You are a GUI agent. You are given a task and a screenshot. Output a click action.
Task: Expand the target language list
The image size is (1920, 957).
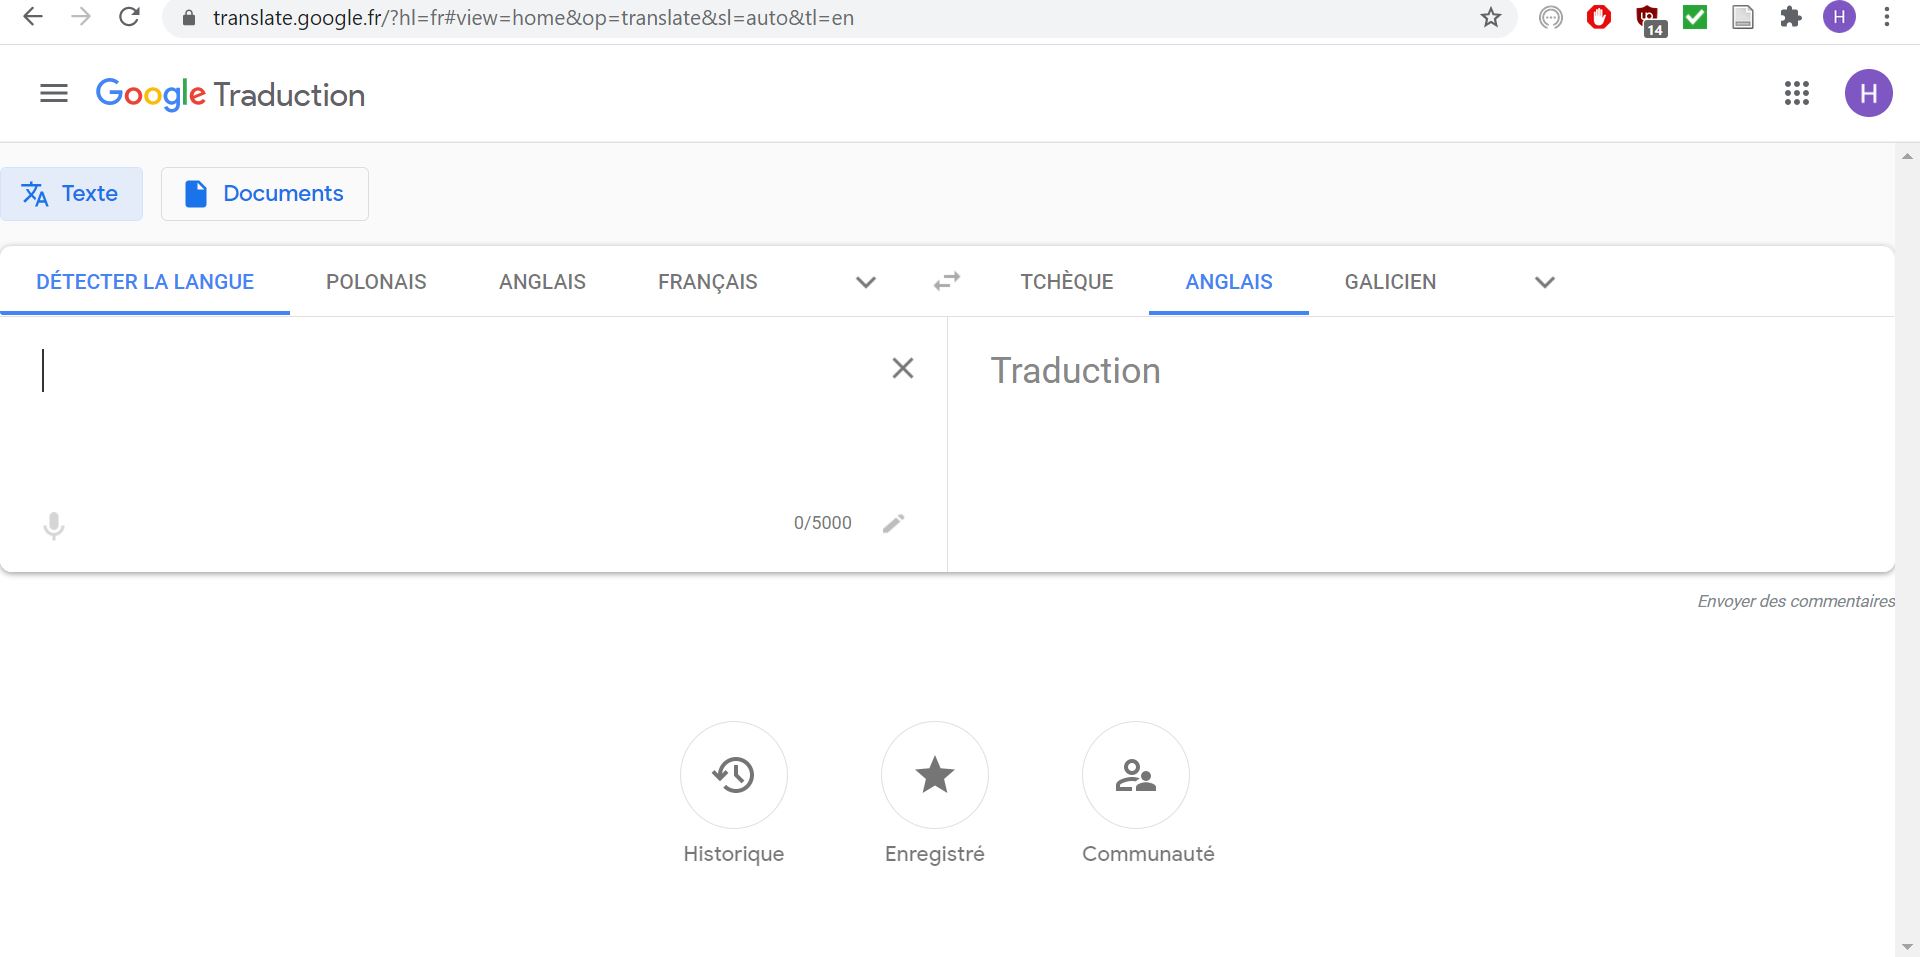point(1545,282)
